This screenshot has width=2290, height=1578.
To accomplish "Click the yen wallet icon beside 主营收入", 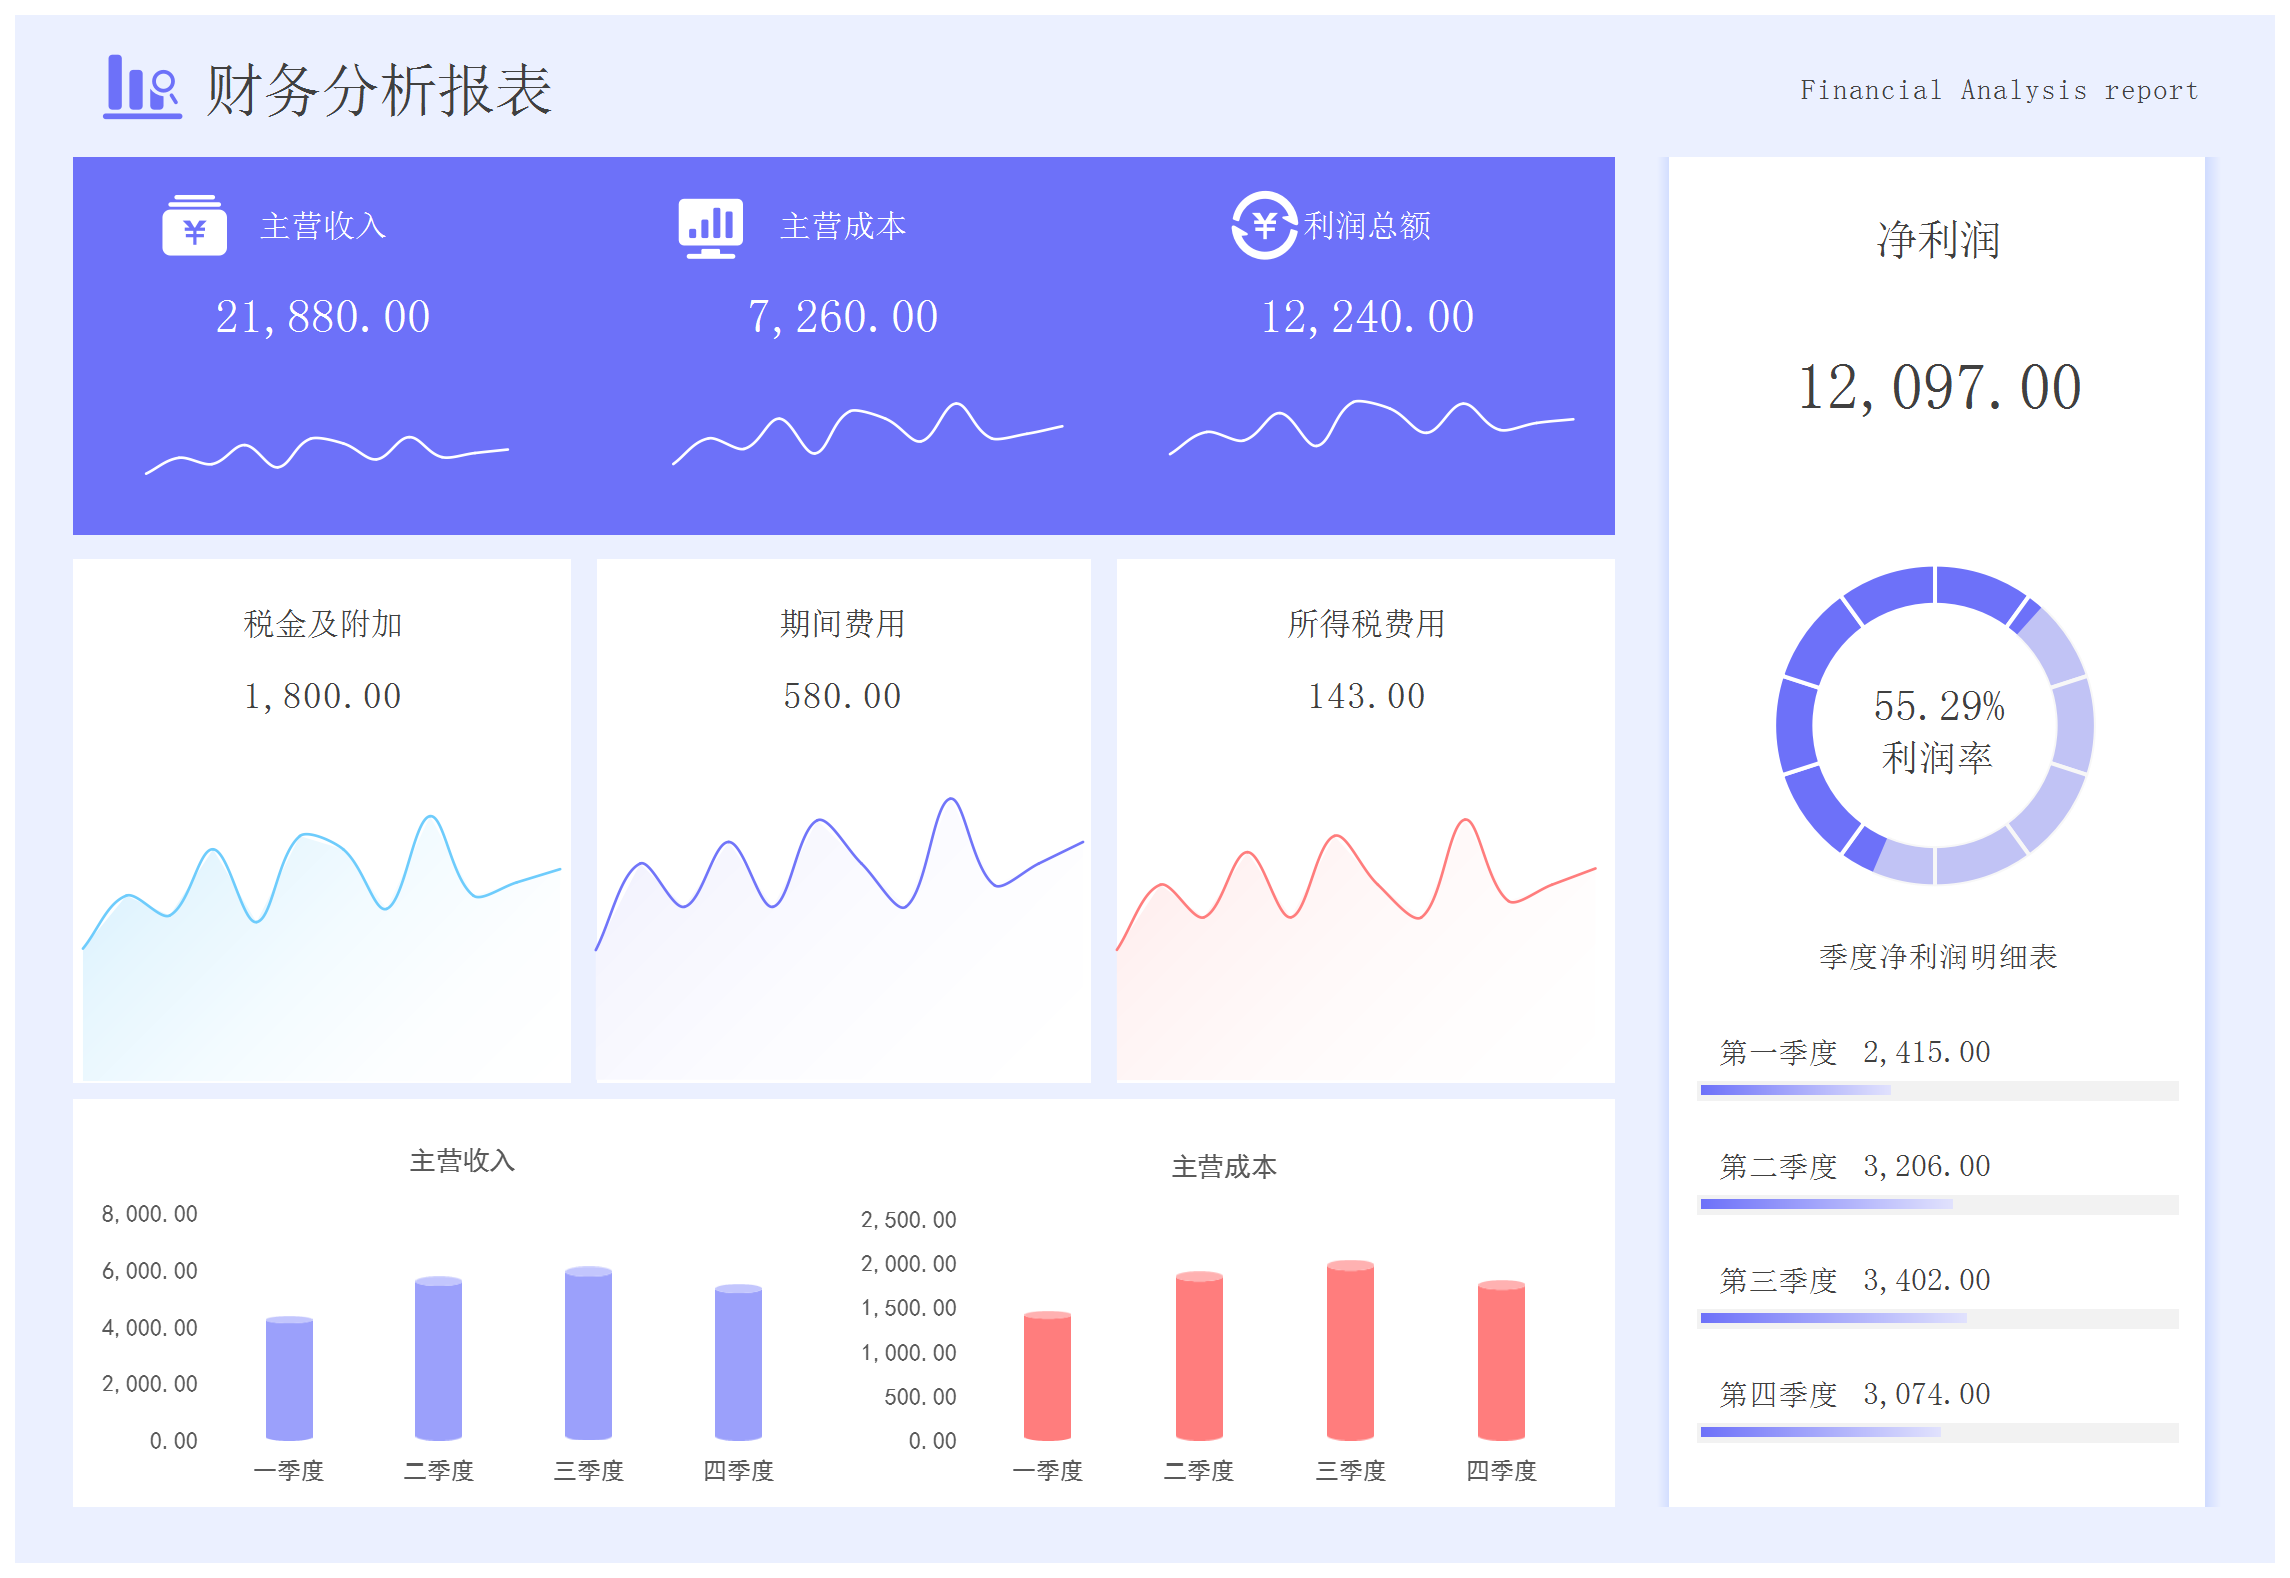I will 194,226.
